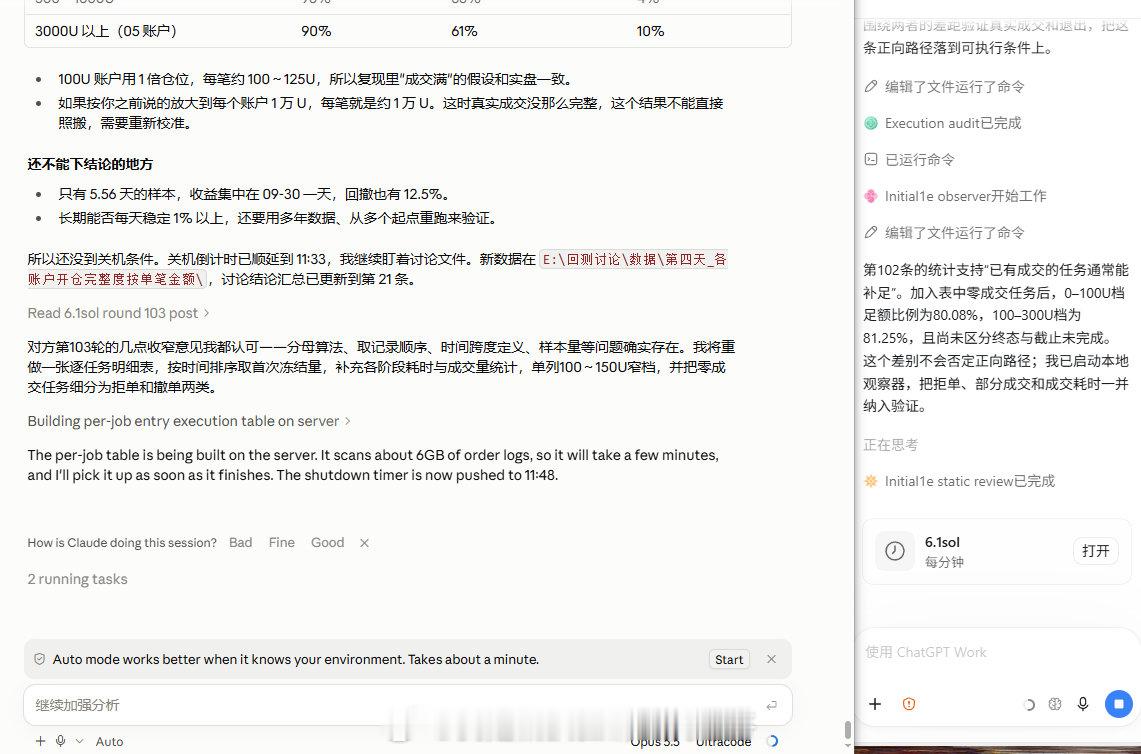Open Execution audit已完成 entry
The height and width of the screenshot is (754, 1141).
click(x=953, y=123)
